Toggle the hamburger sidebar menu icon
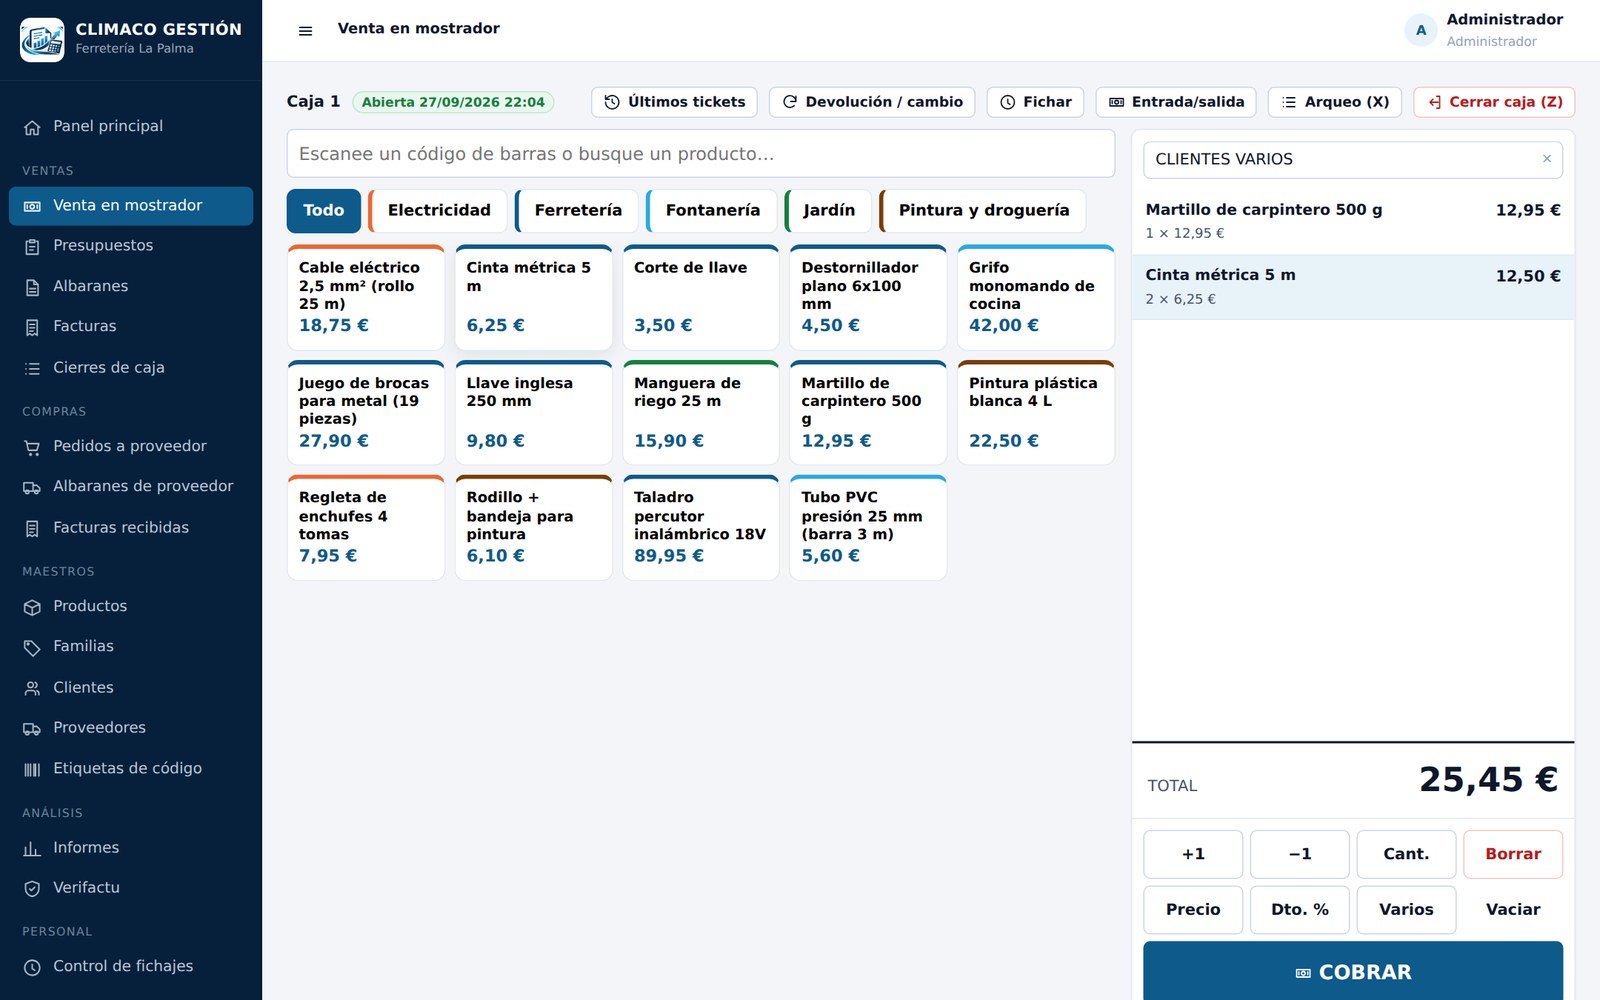This screenshot has height=1000, width=1600. pyautogui.click(x=305, y=31)
